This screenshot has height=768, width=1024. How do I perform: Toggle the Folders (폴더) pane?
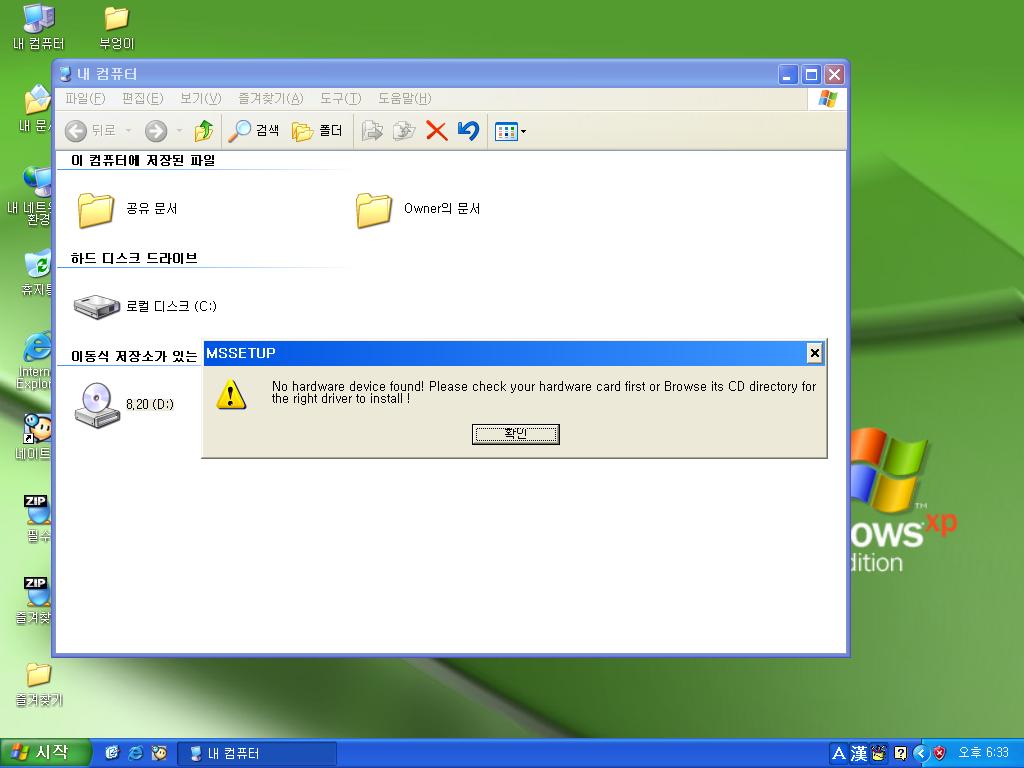[317, 131]
